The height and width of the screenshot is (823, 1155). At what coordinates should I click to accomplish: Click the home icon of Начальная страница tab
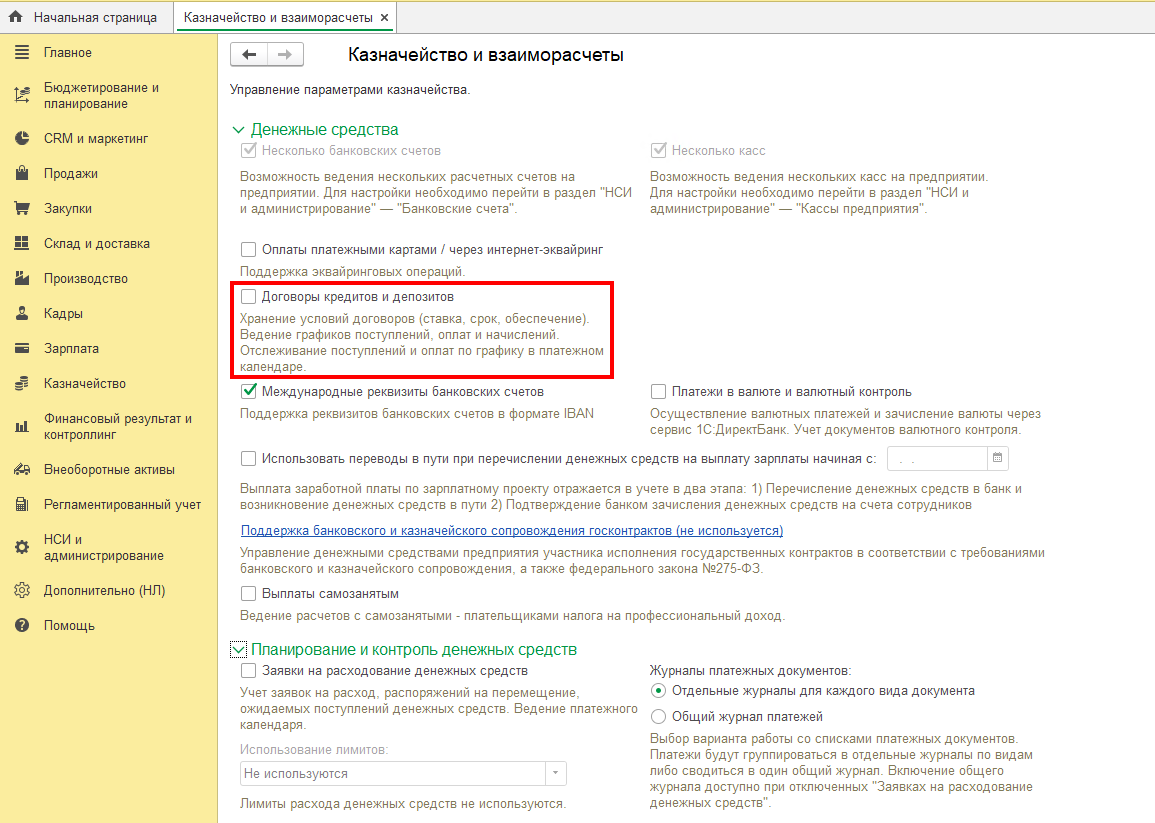pos(15,17)
